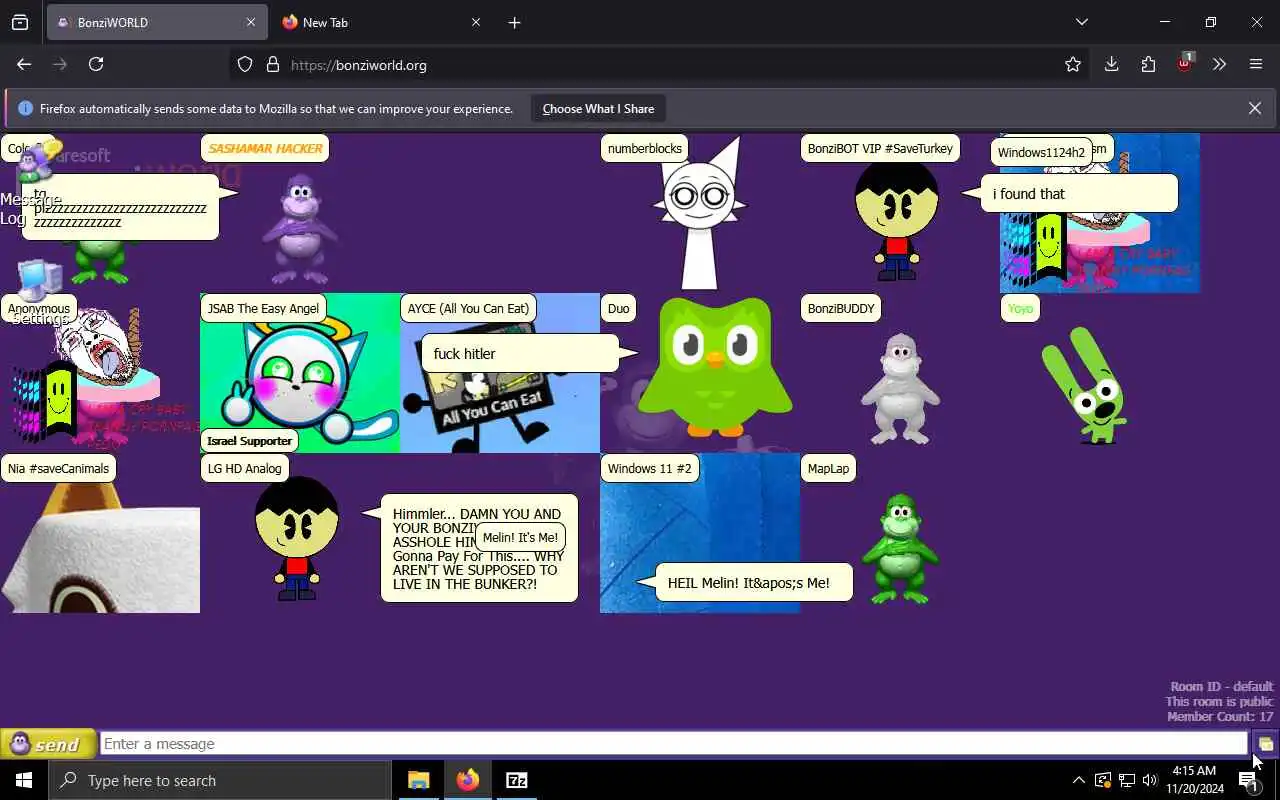
Task: Click BonziBOT VIP black-haired character
Action: pos(897,222)
